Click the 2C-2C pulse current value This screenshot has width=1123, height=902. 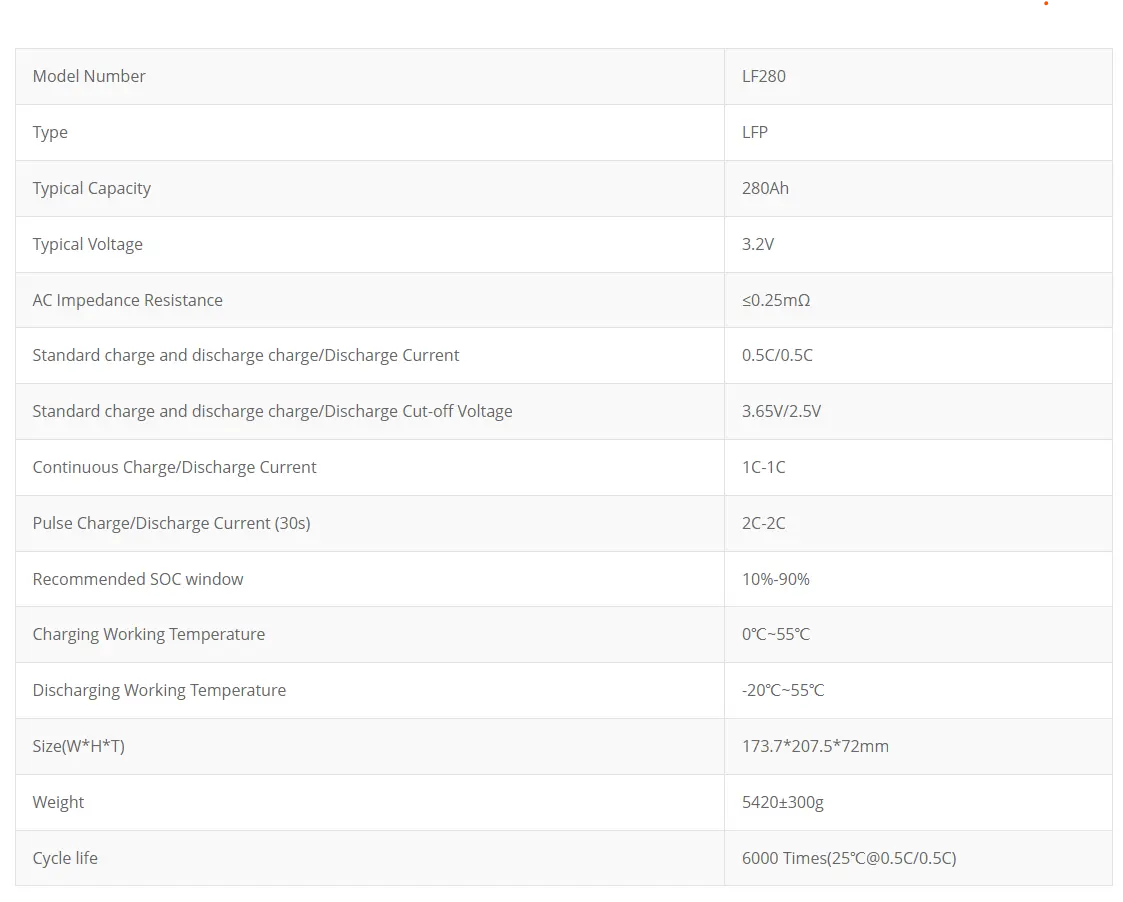[x=764, y=523]
